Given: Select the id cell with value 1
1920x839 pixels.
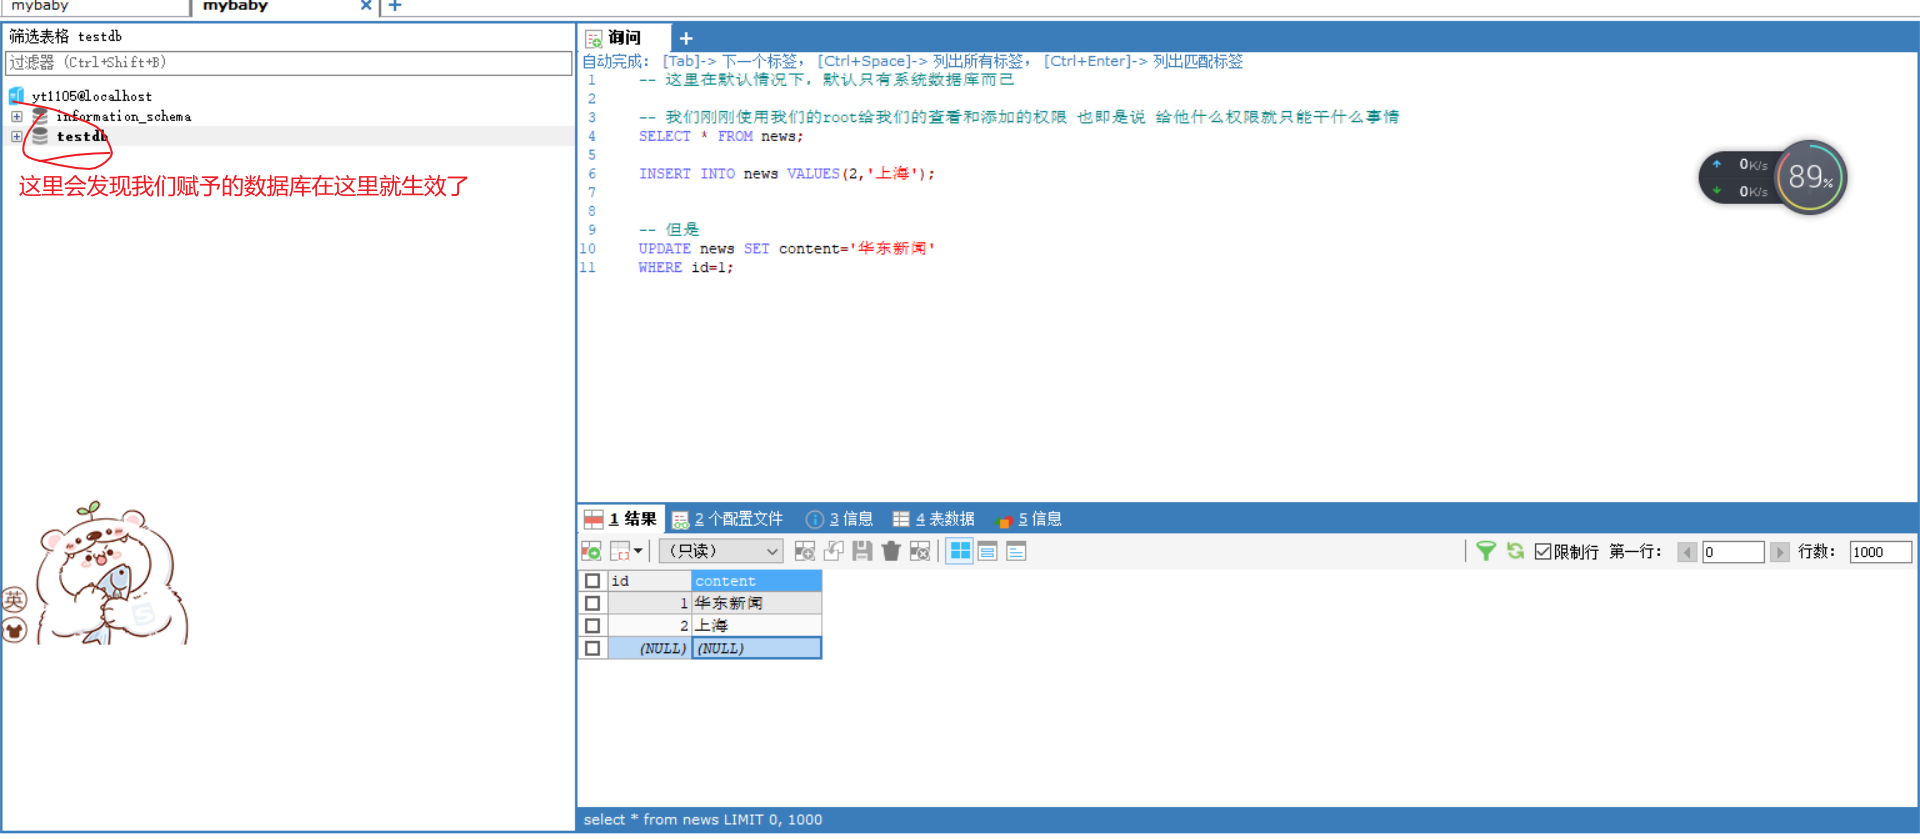Looking at the screenshot, I should (x=649, y=605).
